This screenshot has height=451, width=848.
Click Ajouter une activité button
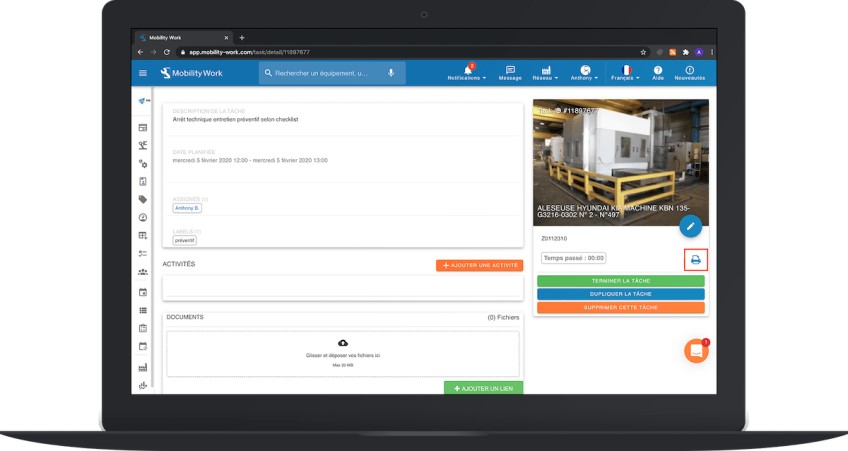click(x=480, y=266)
